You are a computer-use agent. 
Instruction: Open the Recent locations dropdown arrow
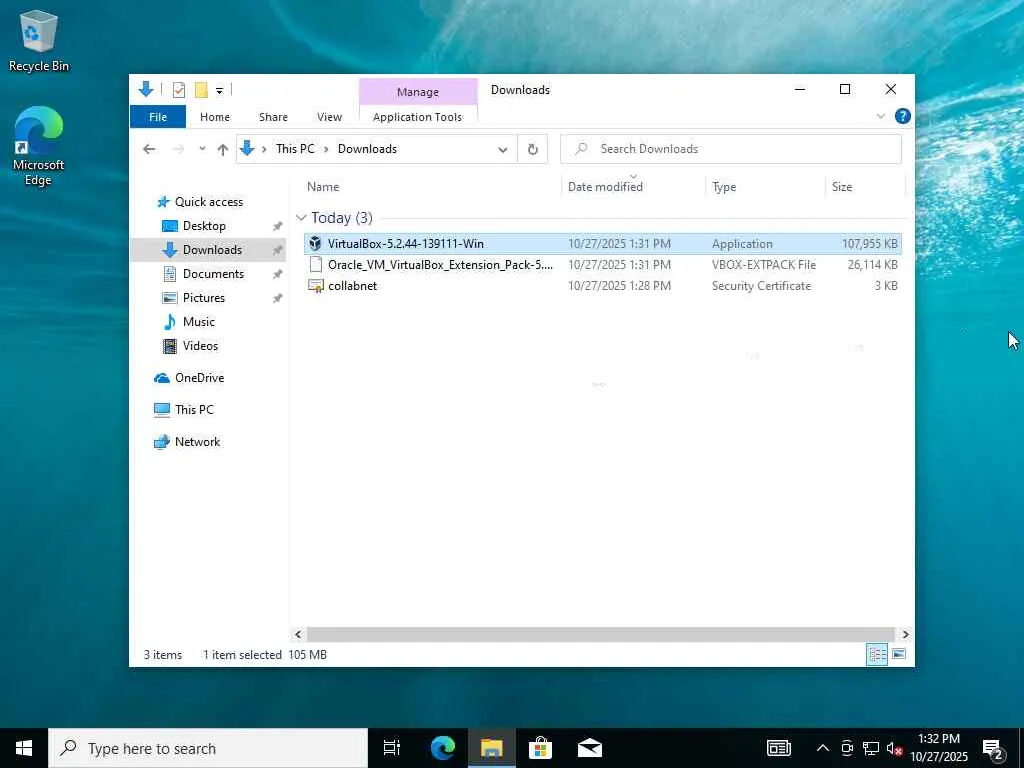(202, 149)
